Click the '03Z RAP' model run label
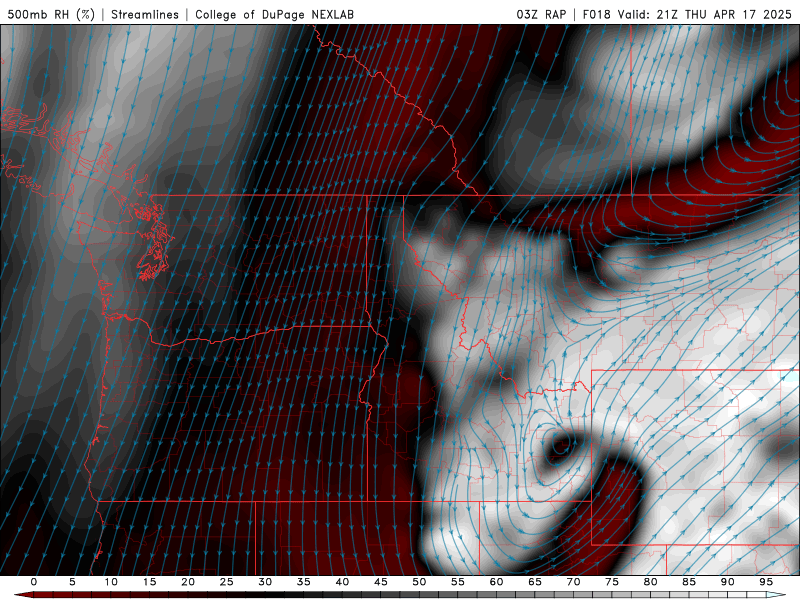Image resolution: width=800 pixels, height=600 pixels. click(x=541, y=14)
